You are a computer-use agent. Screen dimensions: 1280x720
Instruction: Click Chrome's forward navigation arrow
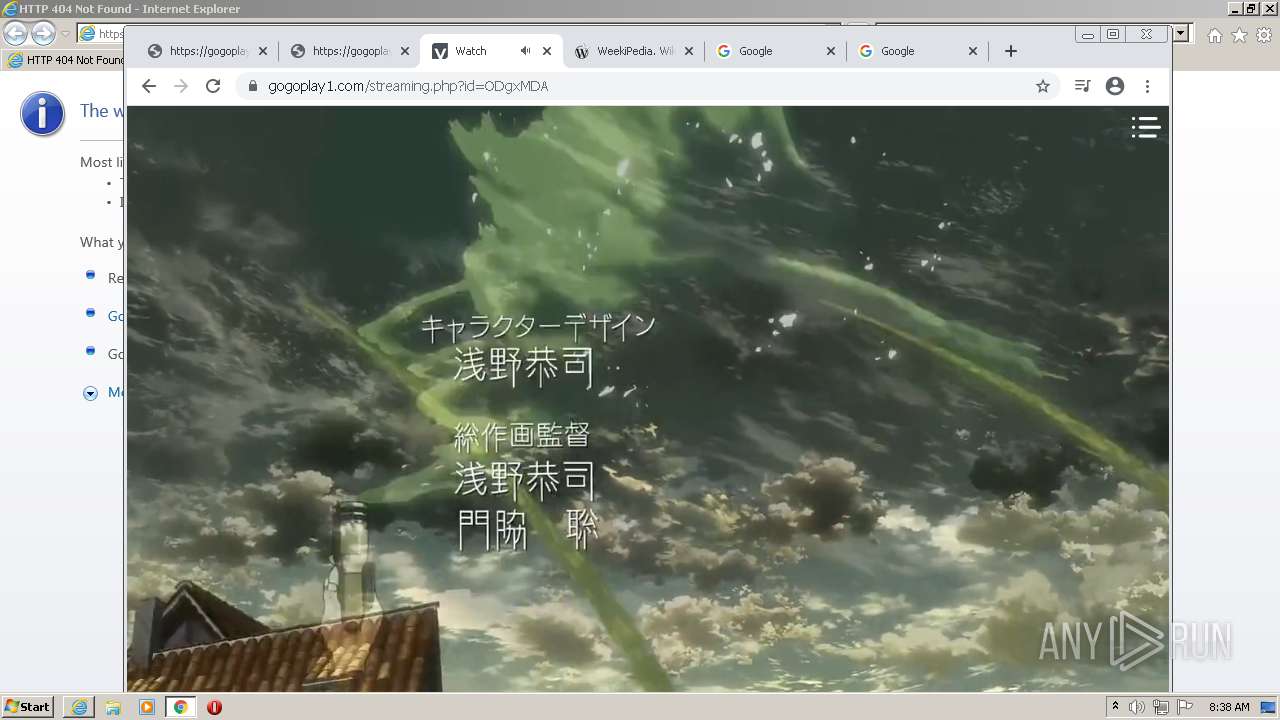[181, 86]
